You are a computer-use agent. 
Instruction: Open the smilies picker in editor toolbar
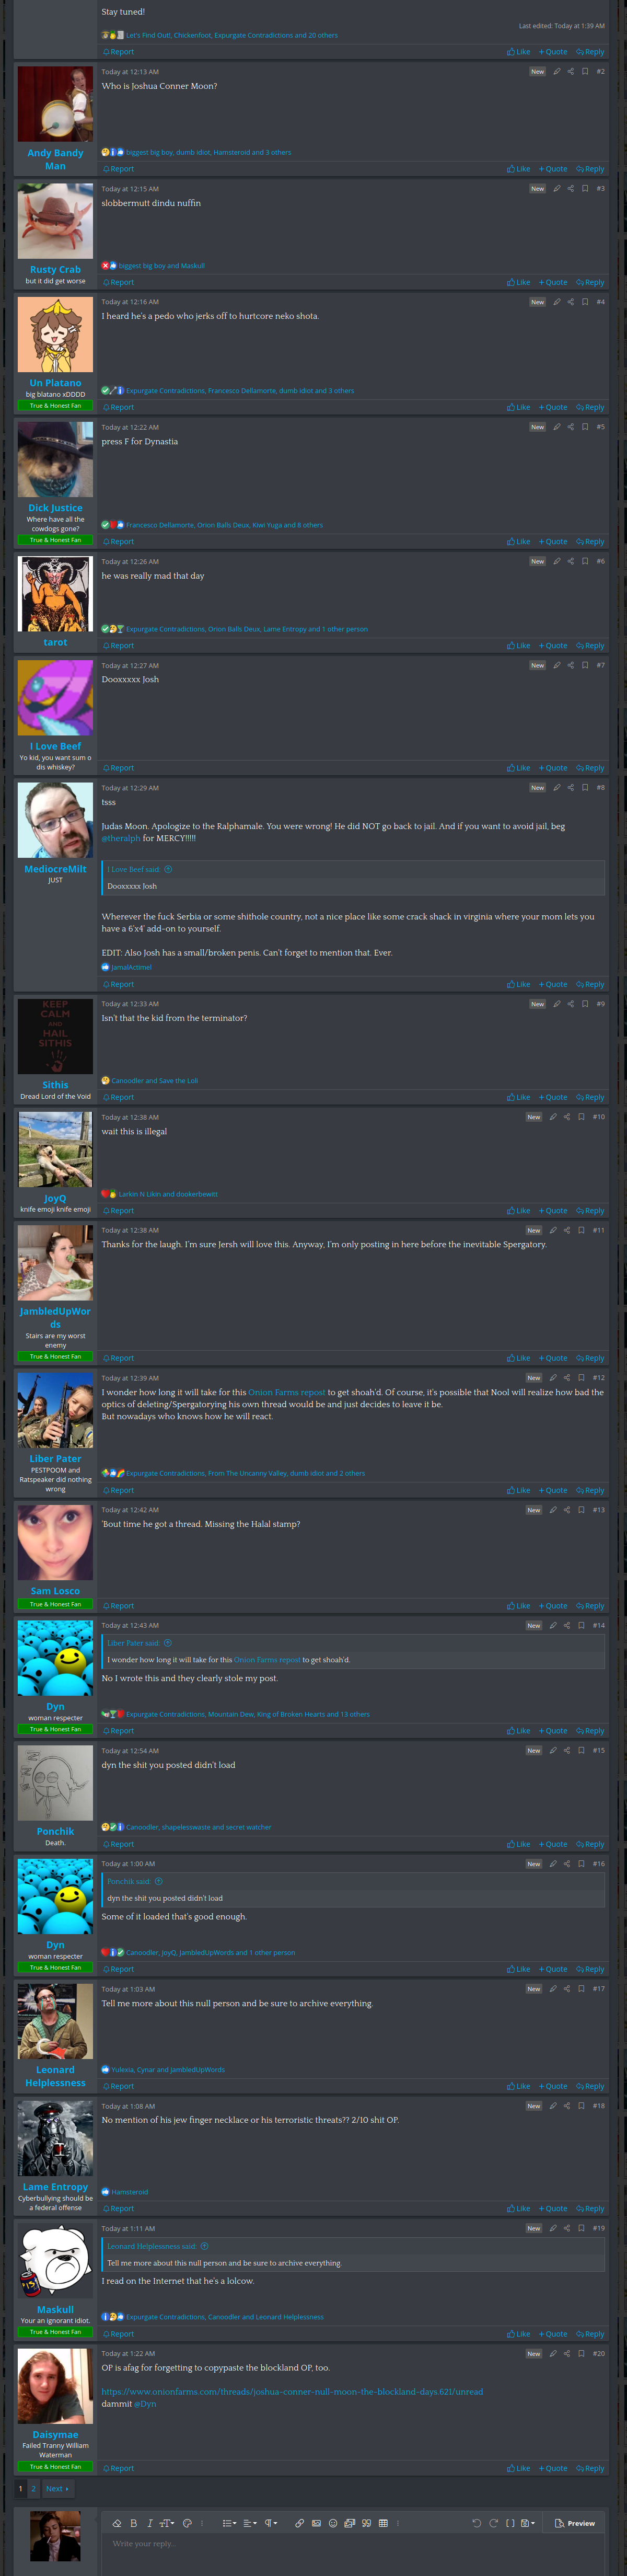333,2523
